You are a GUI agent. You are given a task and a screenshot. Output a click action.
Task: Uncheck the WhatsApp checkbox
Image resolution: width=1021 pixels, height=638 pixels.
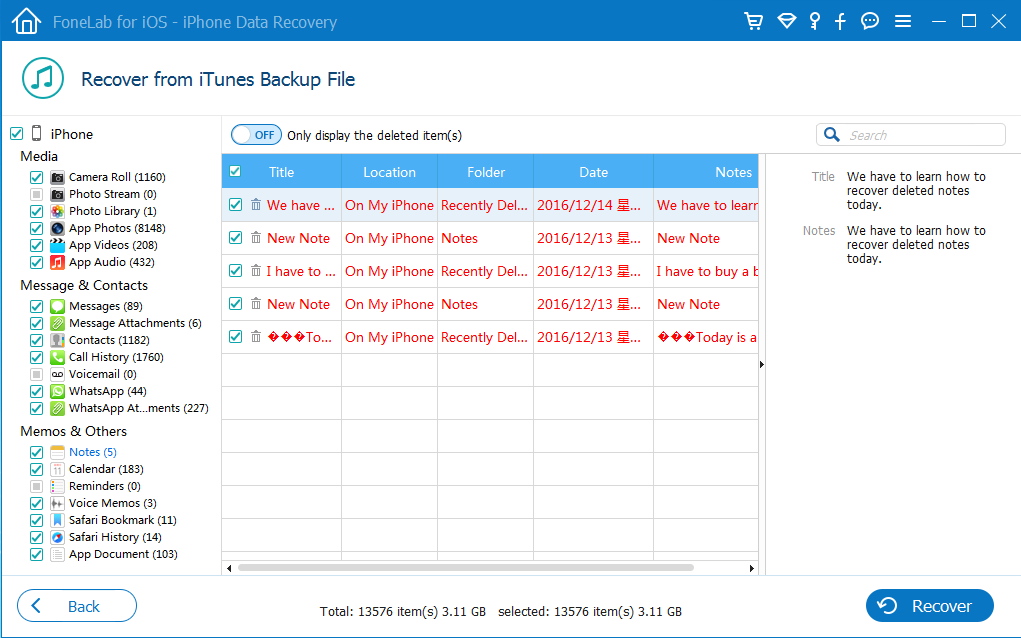coord(36,391)
